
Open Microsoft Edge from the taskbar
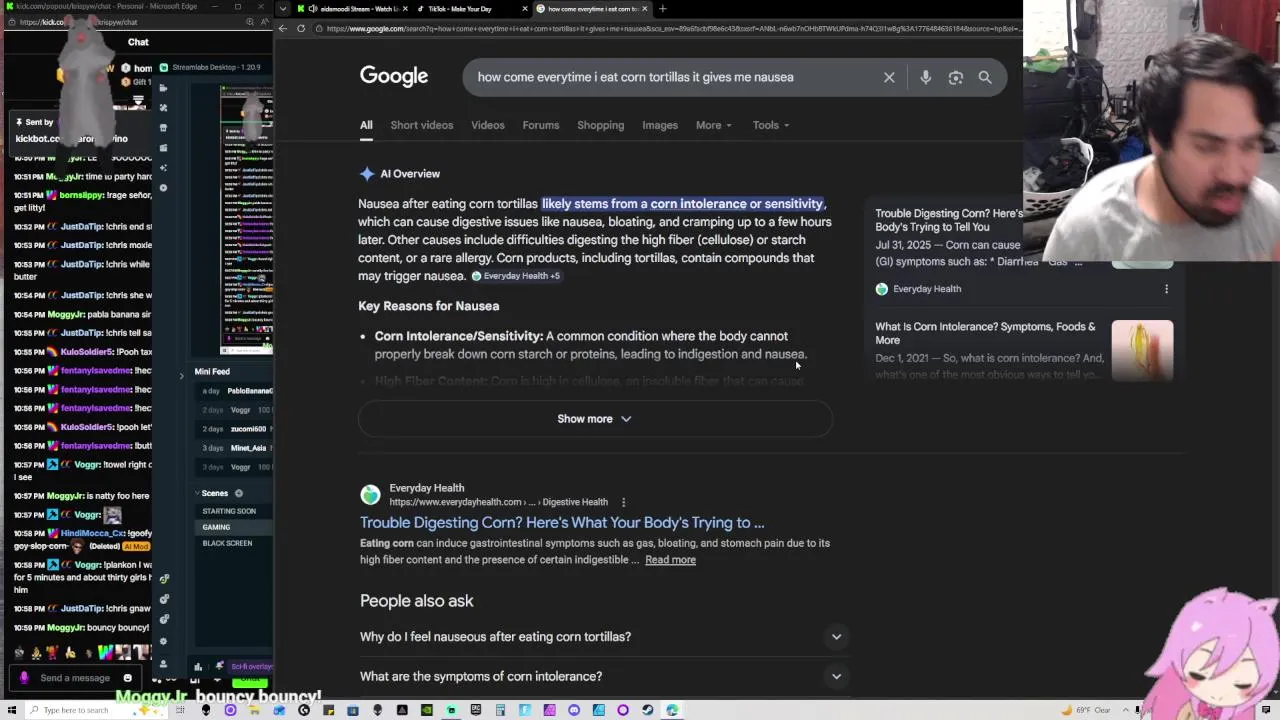pos(671,710)
